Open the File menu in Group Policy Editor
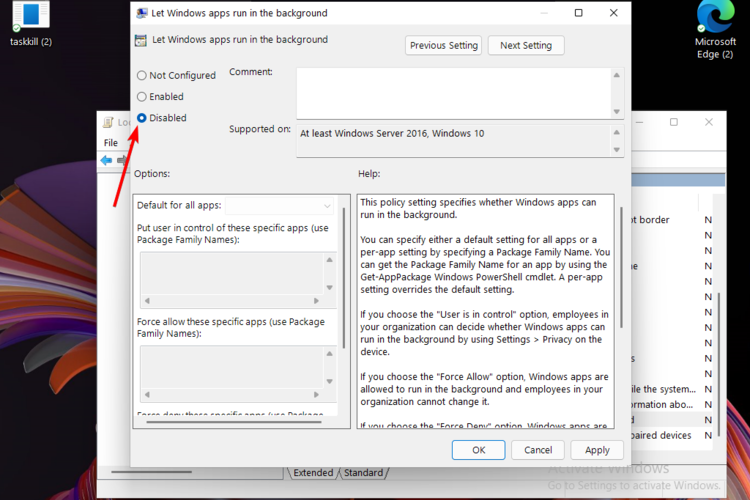This screenshot has height=500, width=750. pos(111,143)
